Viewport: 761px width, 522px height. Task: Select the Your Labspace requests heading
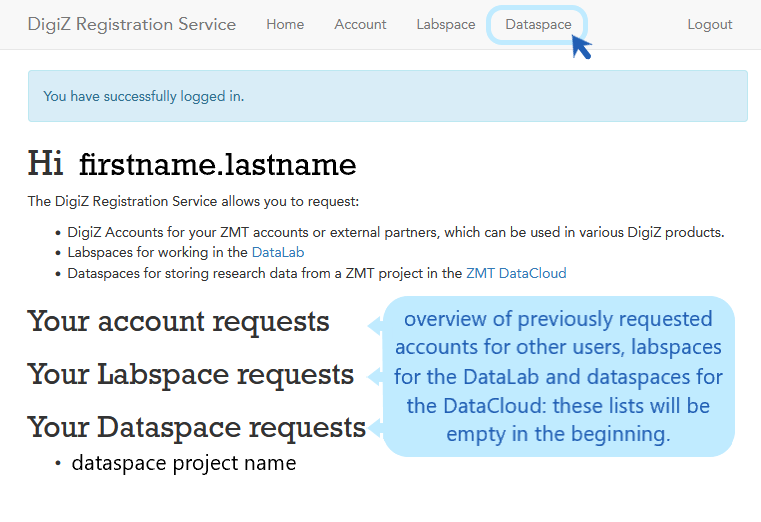click(190, 374)
